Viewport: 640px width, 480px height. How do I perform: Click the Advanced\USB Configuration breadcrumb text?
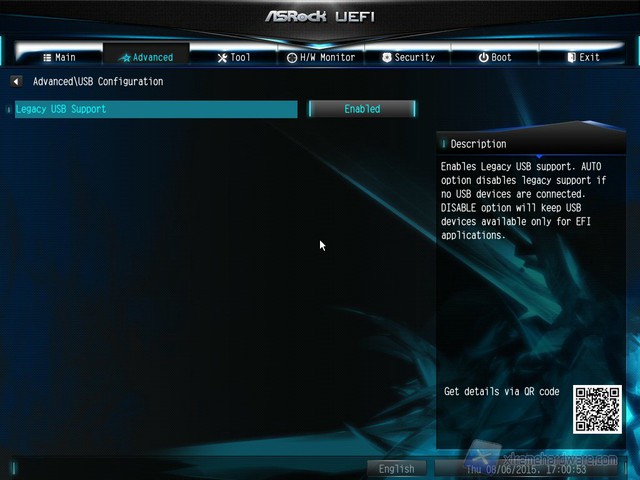98,81
